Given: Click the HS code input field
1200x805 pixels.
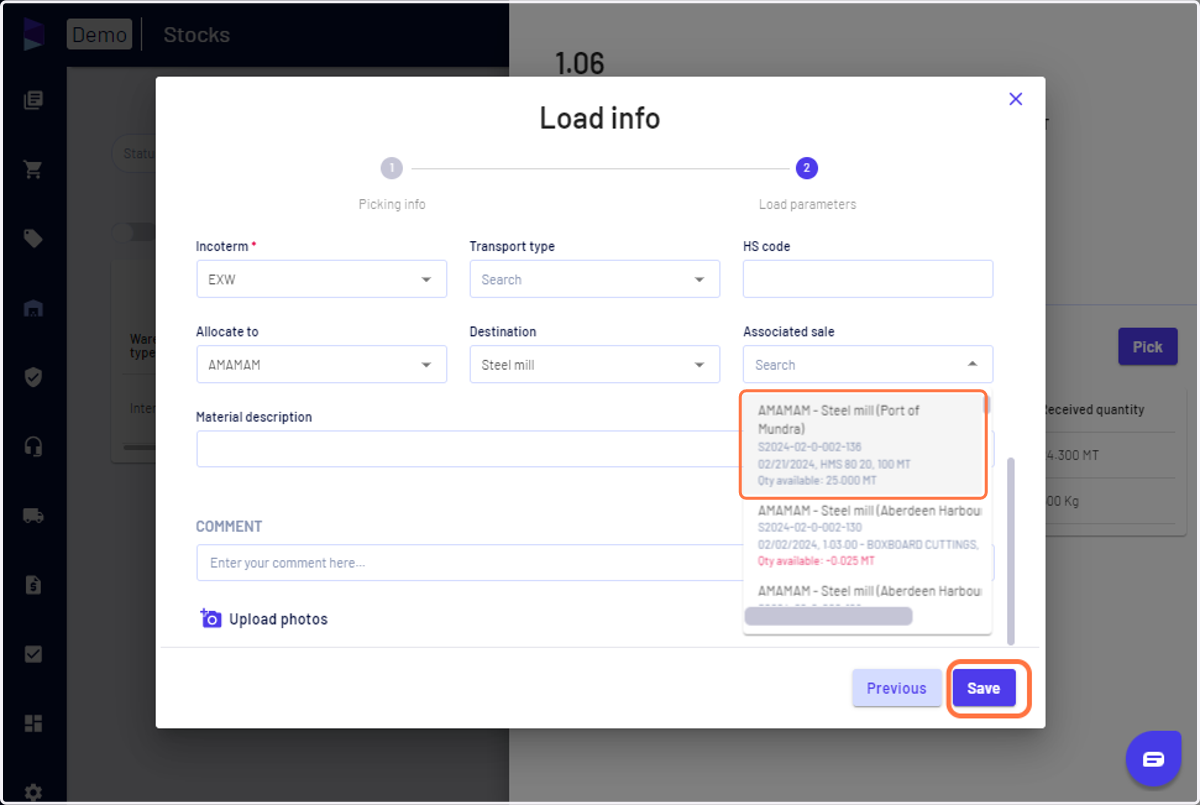Looking at the screenshot, I should (x=867, y=279).
